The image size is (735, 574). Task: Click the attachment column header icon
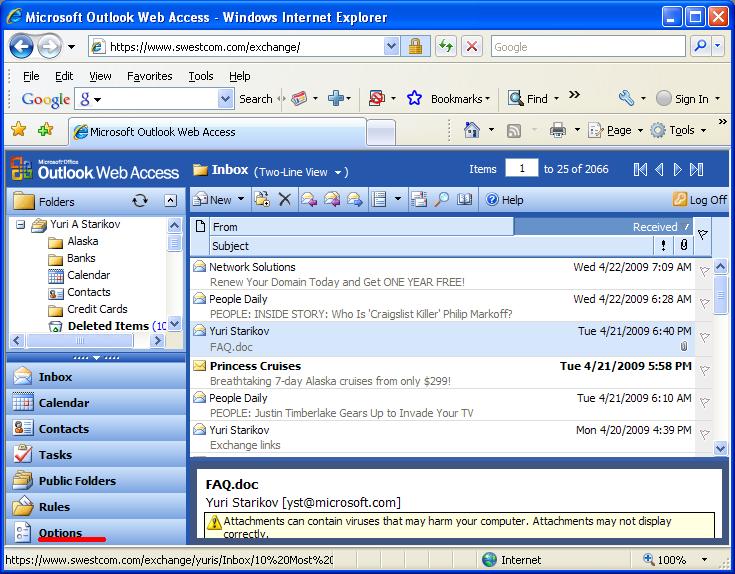[684, 245]
